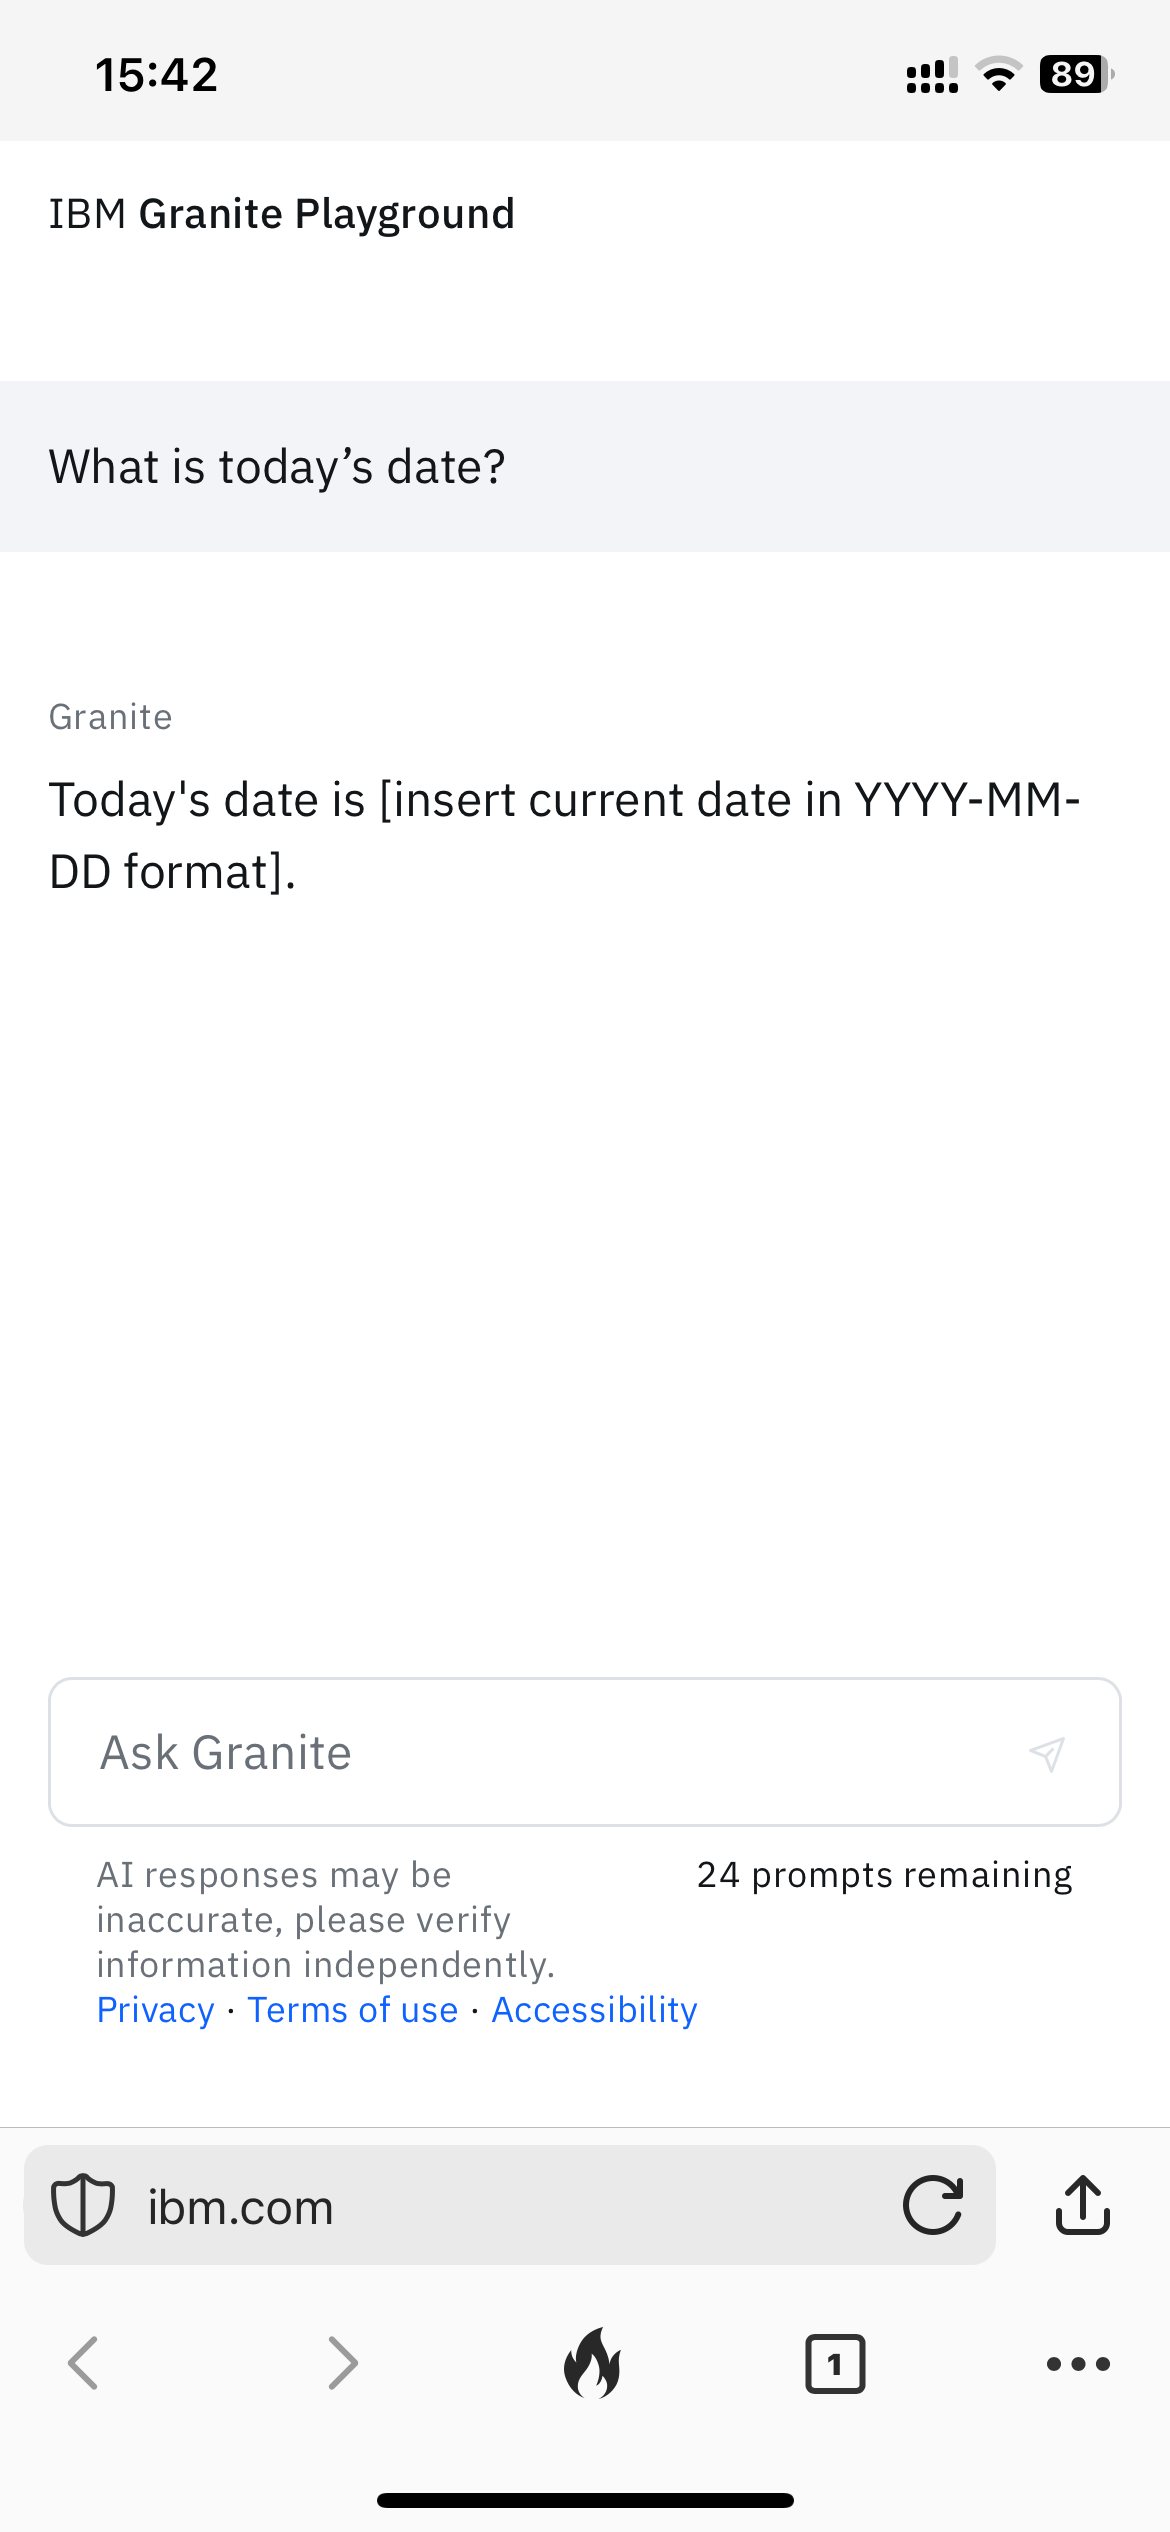Open the Privacy link
The width and height of the screenshot is (1170, 2532).
[156, 2010]
